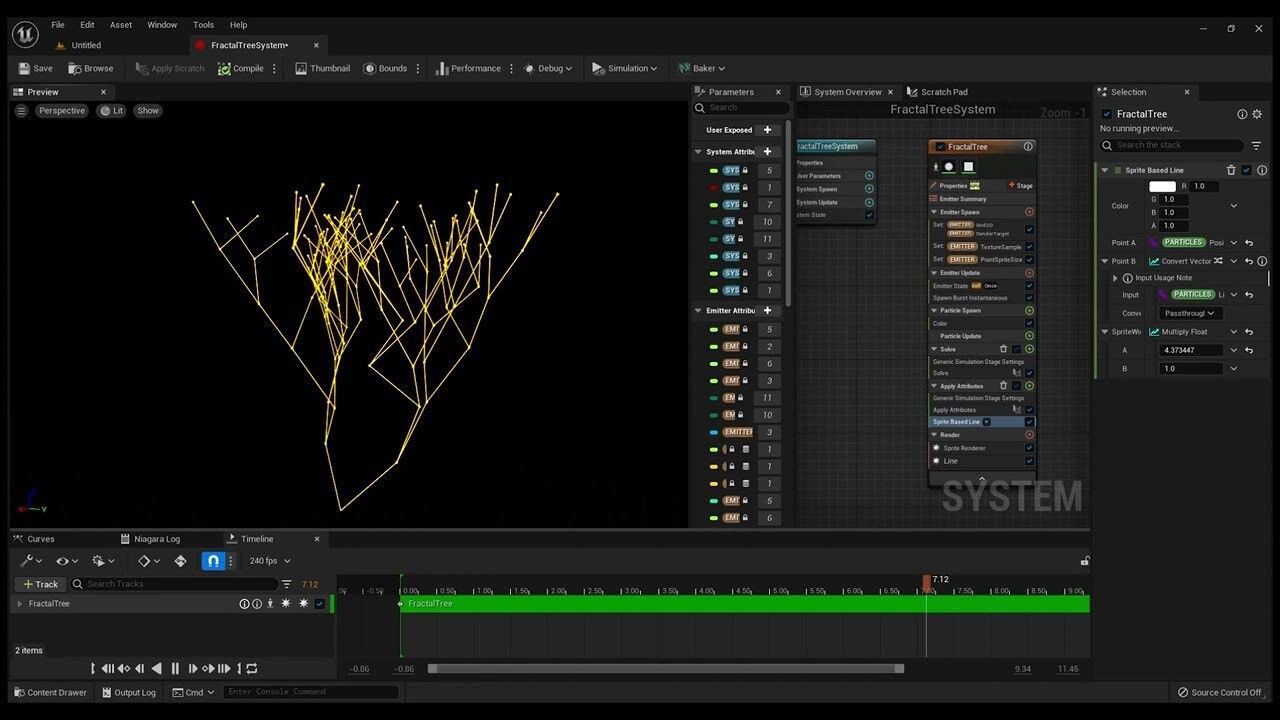1280x720 pixels.
Task: Click the Show button in the preview viewport
Action: pos(147,110)
